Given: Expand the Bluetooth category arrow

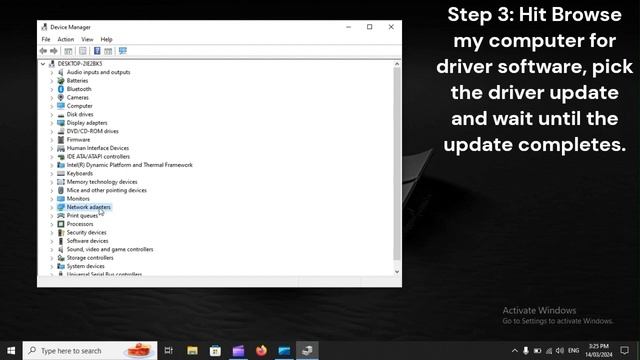Looking at the screenshot, I should pos(52,89).
